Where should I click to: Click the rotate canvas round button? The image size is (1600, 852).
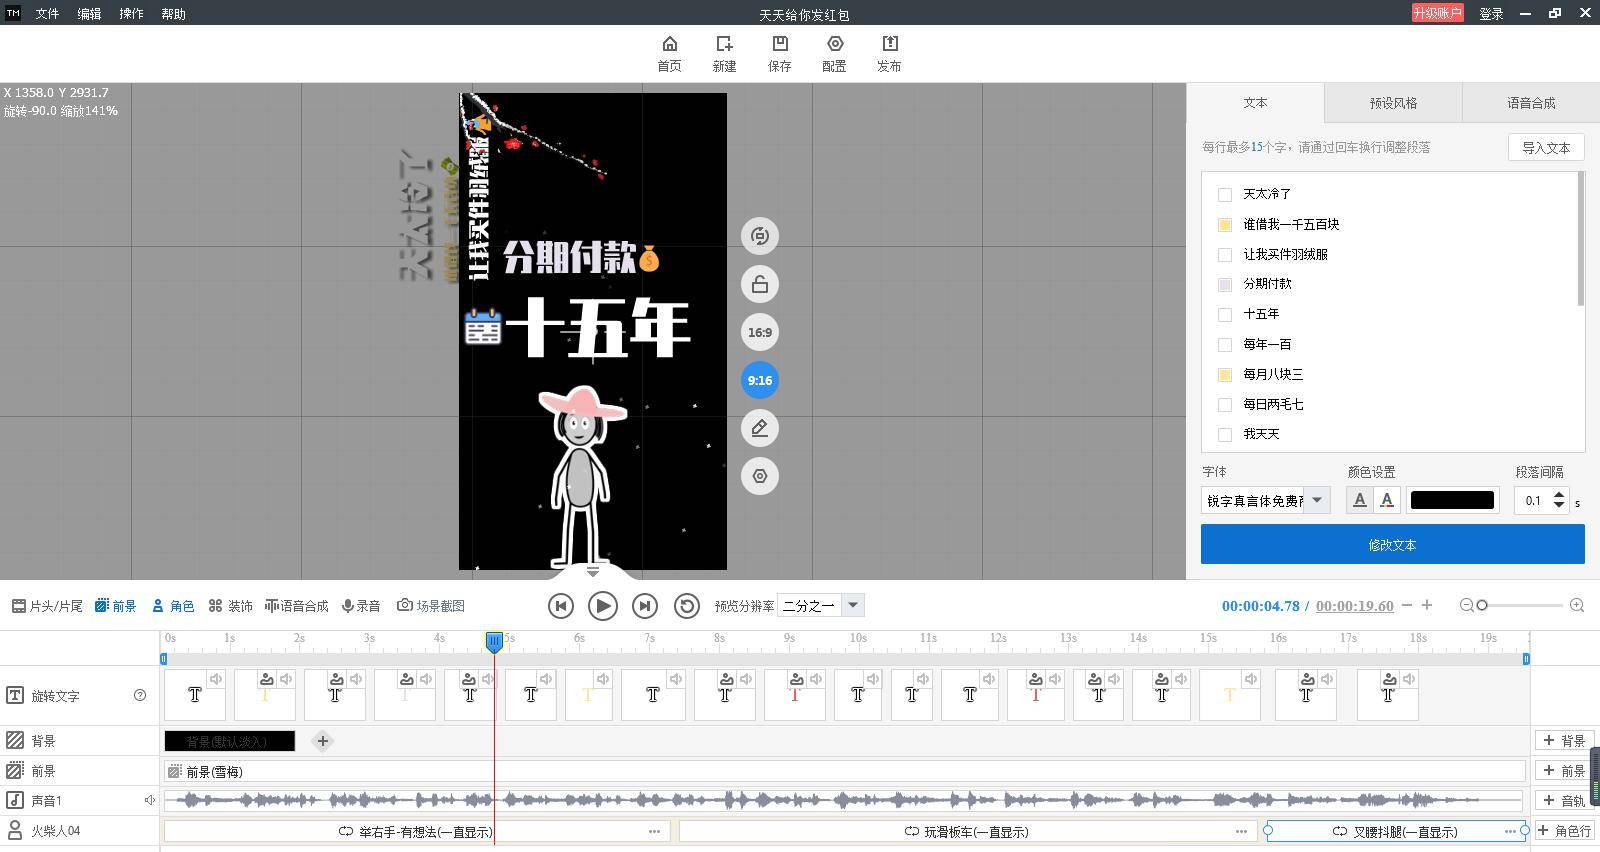coord(760,236)
